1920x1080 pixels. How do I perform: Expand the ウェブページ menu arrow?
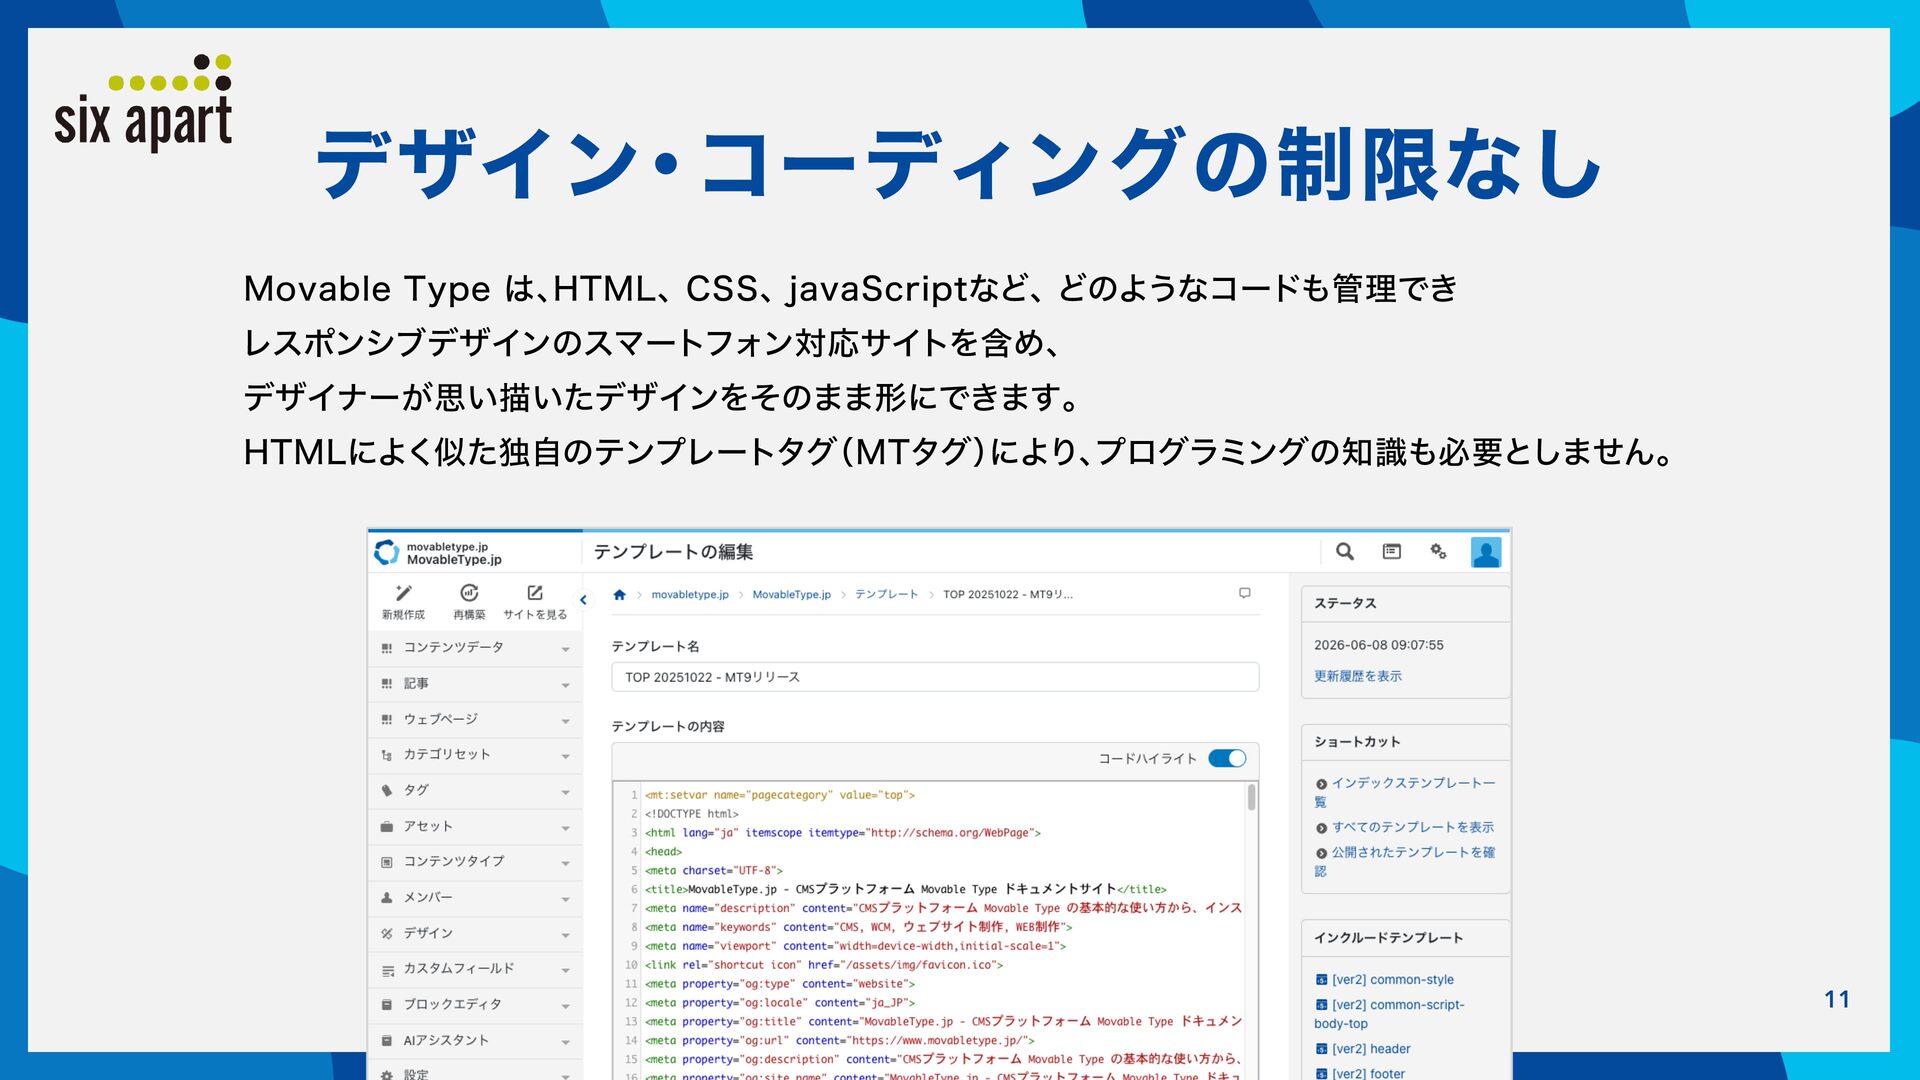(566, 722)
